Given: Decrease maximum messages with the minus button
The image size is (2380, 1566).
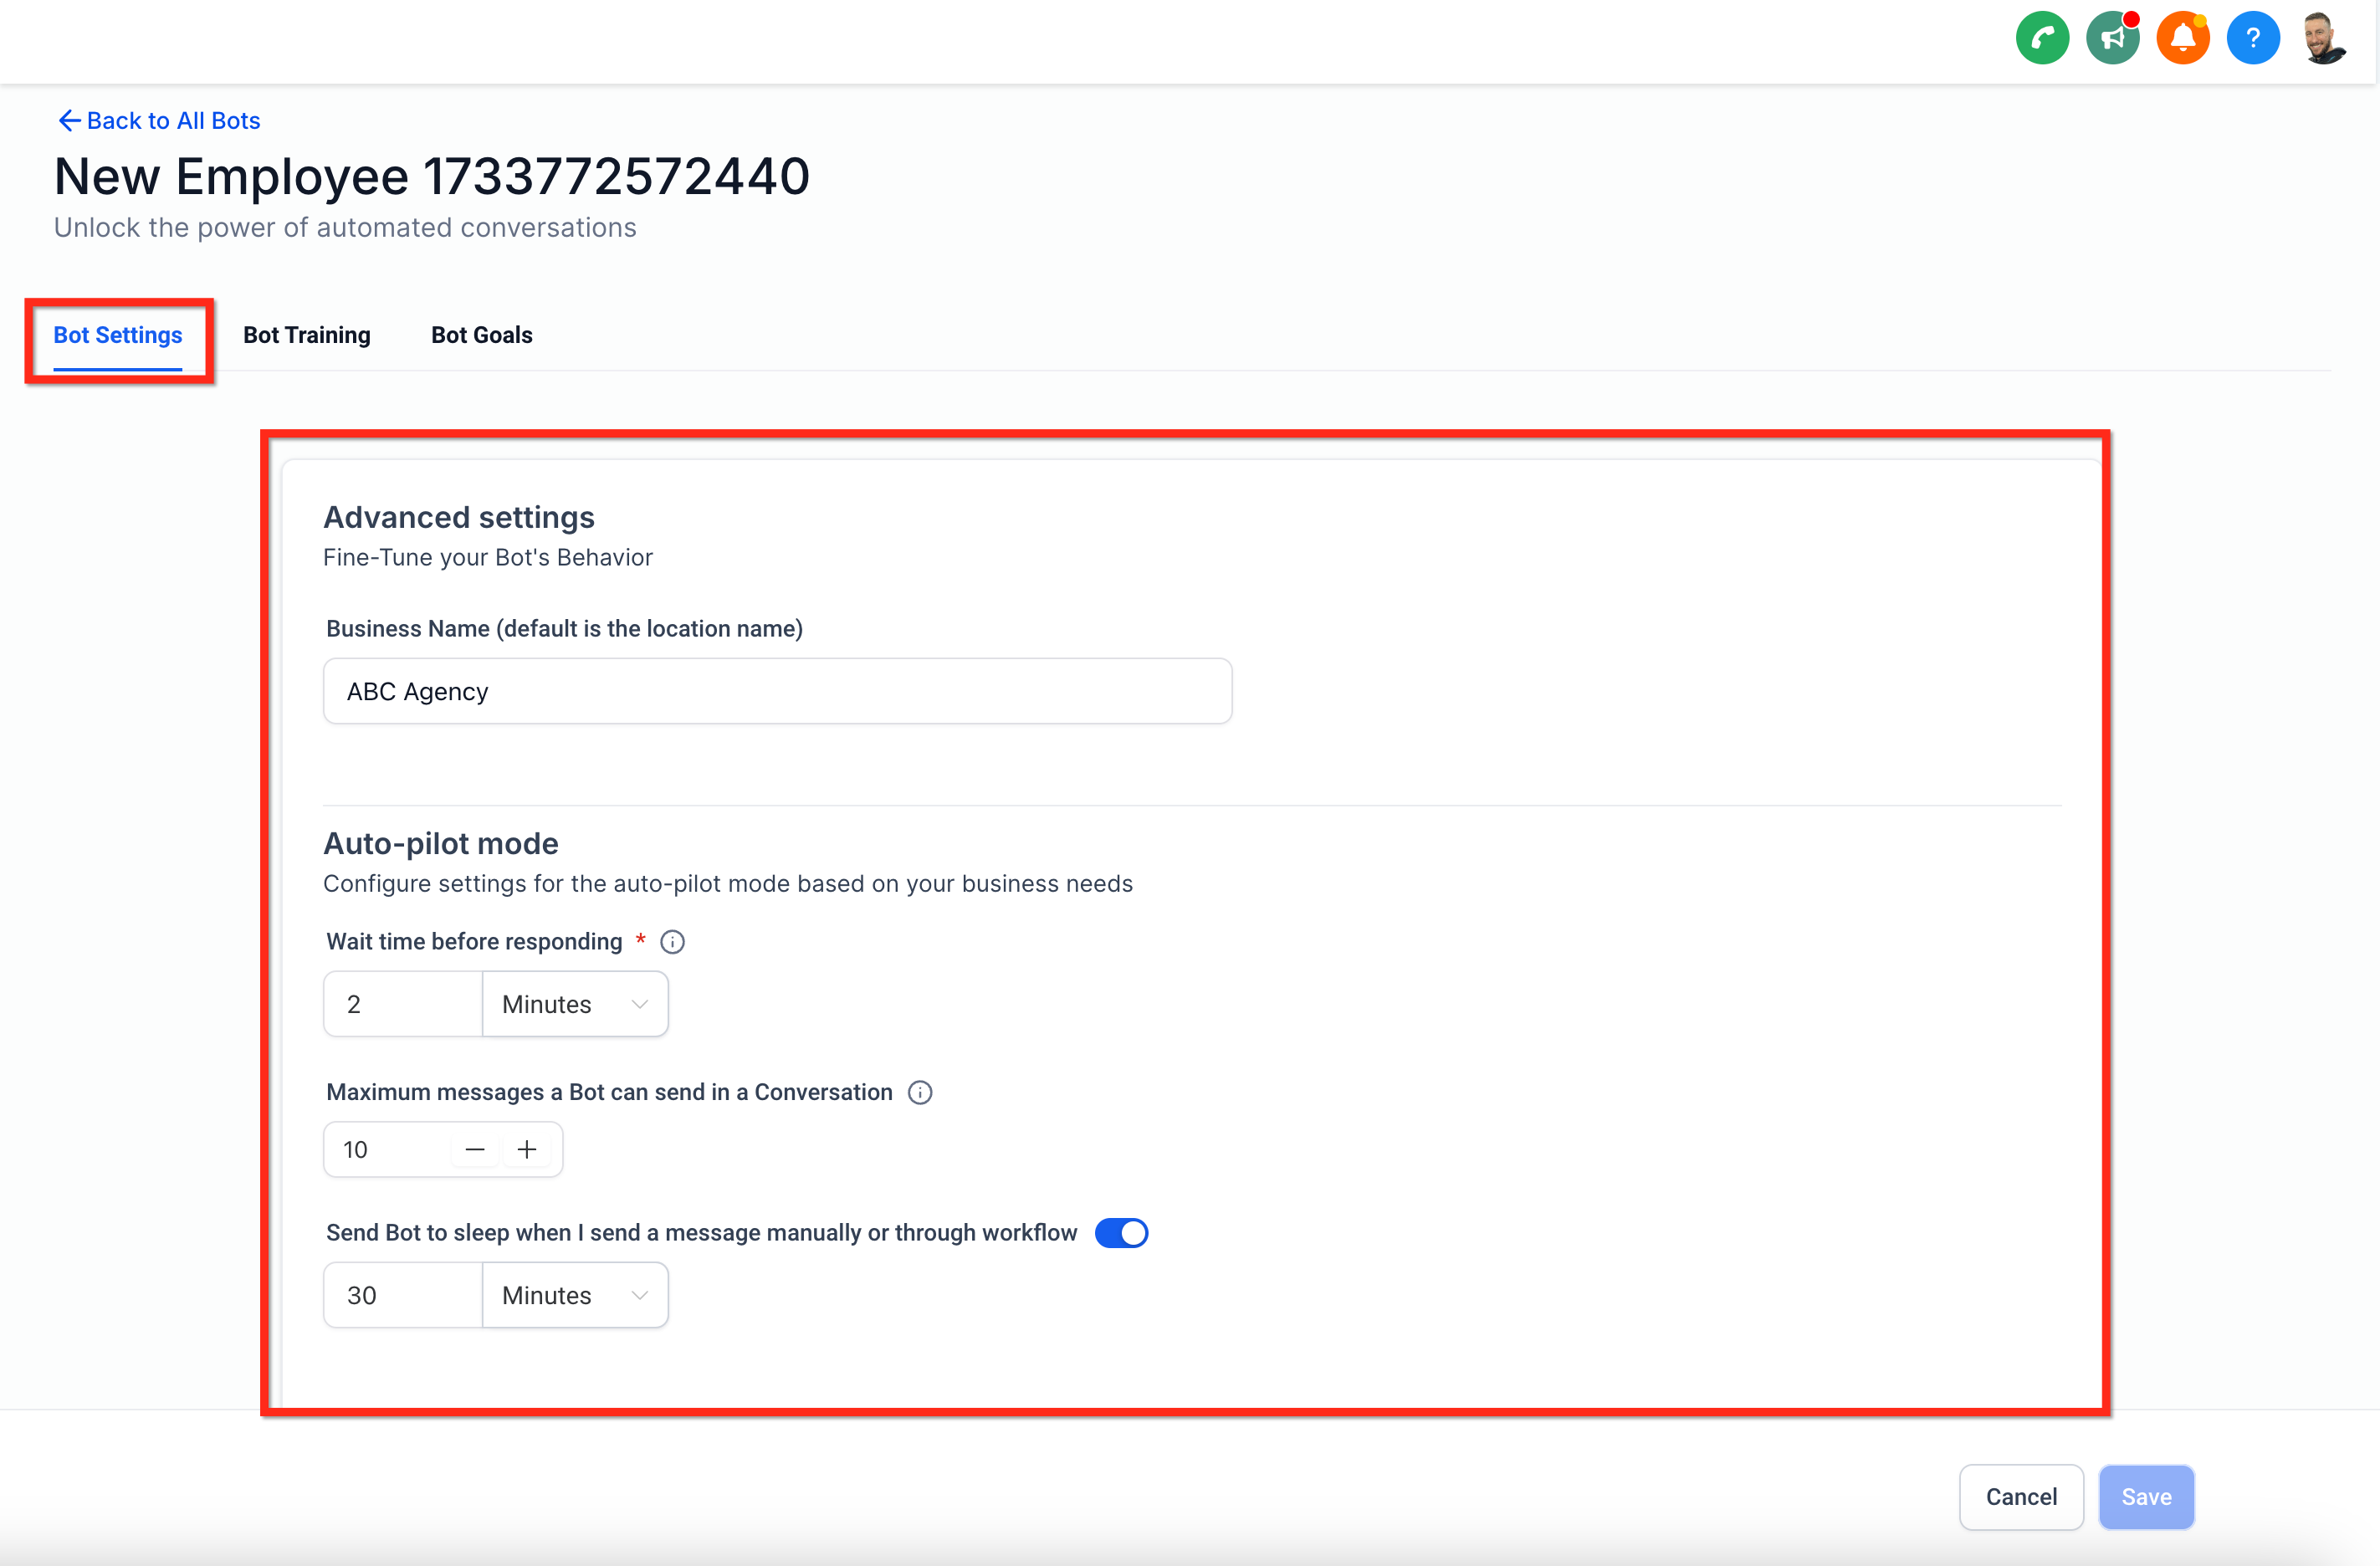Looking at the screenshot, I should (x=475, y=1150).
